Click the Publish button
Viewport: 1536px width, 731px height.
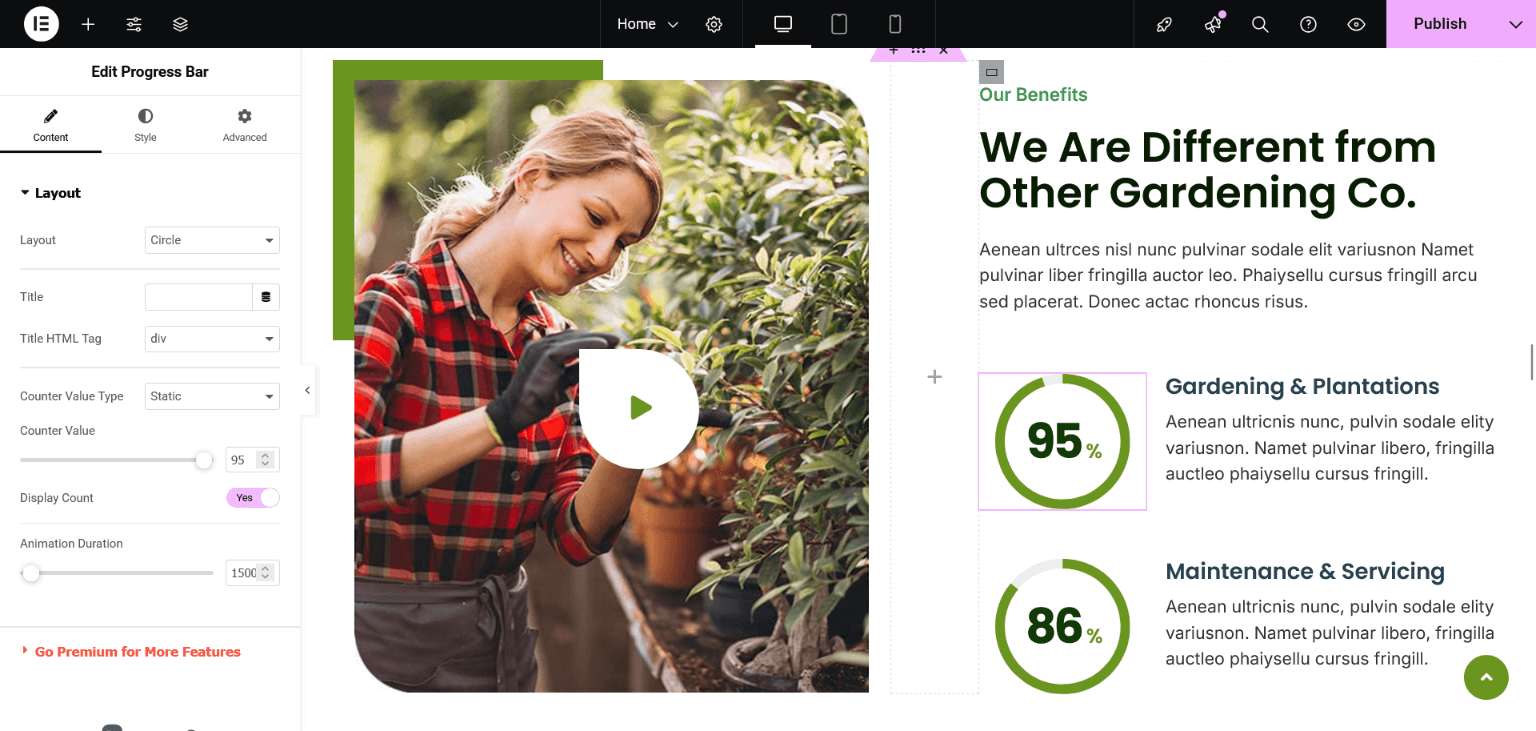(1439, 24)
